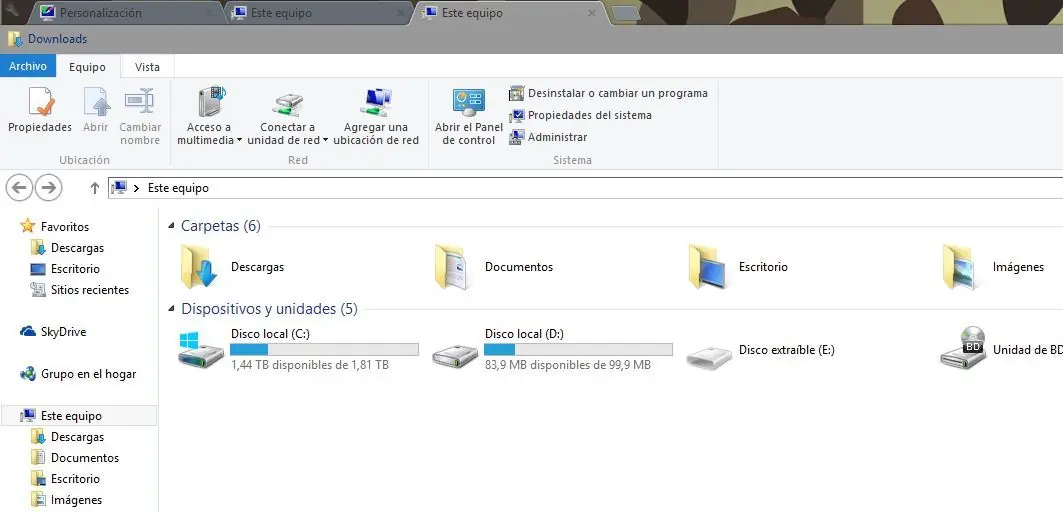
Task: Click Administrar in Sistema group
Action: (x=548, y=137)
